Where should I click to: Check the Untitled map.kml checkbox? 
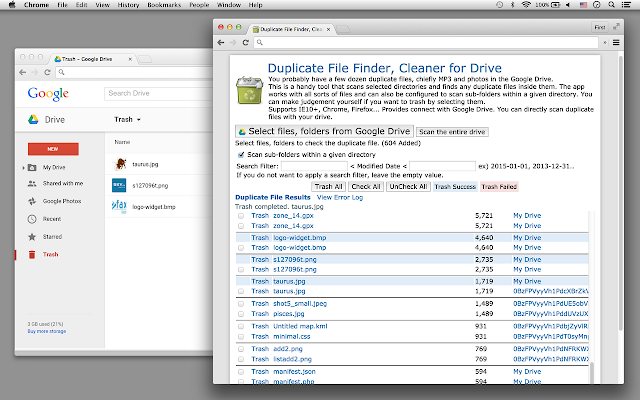pyautogui.click(x=241, y=327)
